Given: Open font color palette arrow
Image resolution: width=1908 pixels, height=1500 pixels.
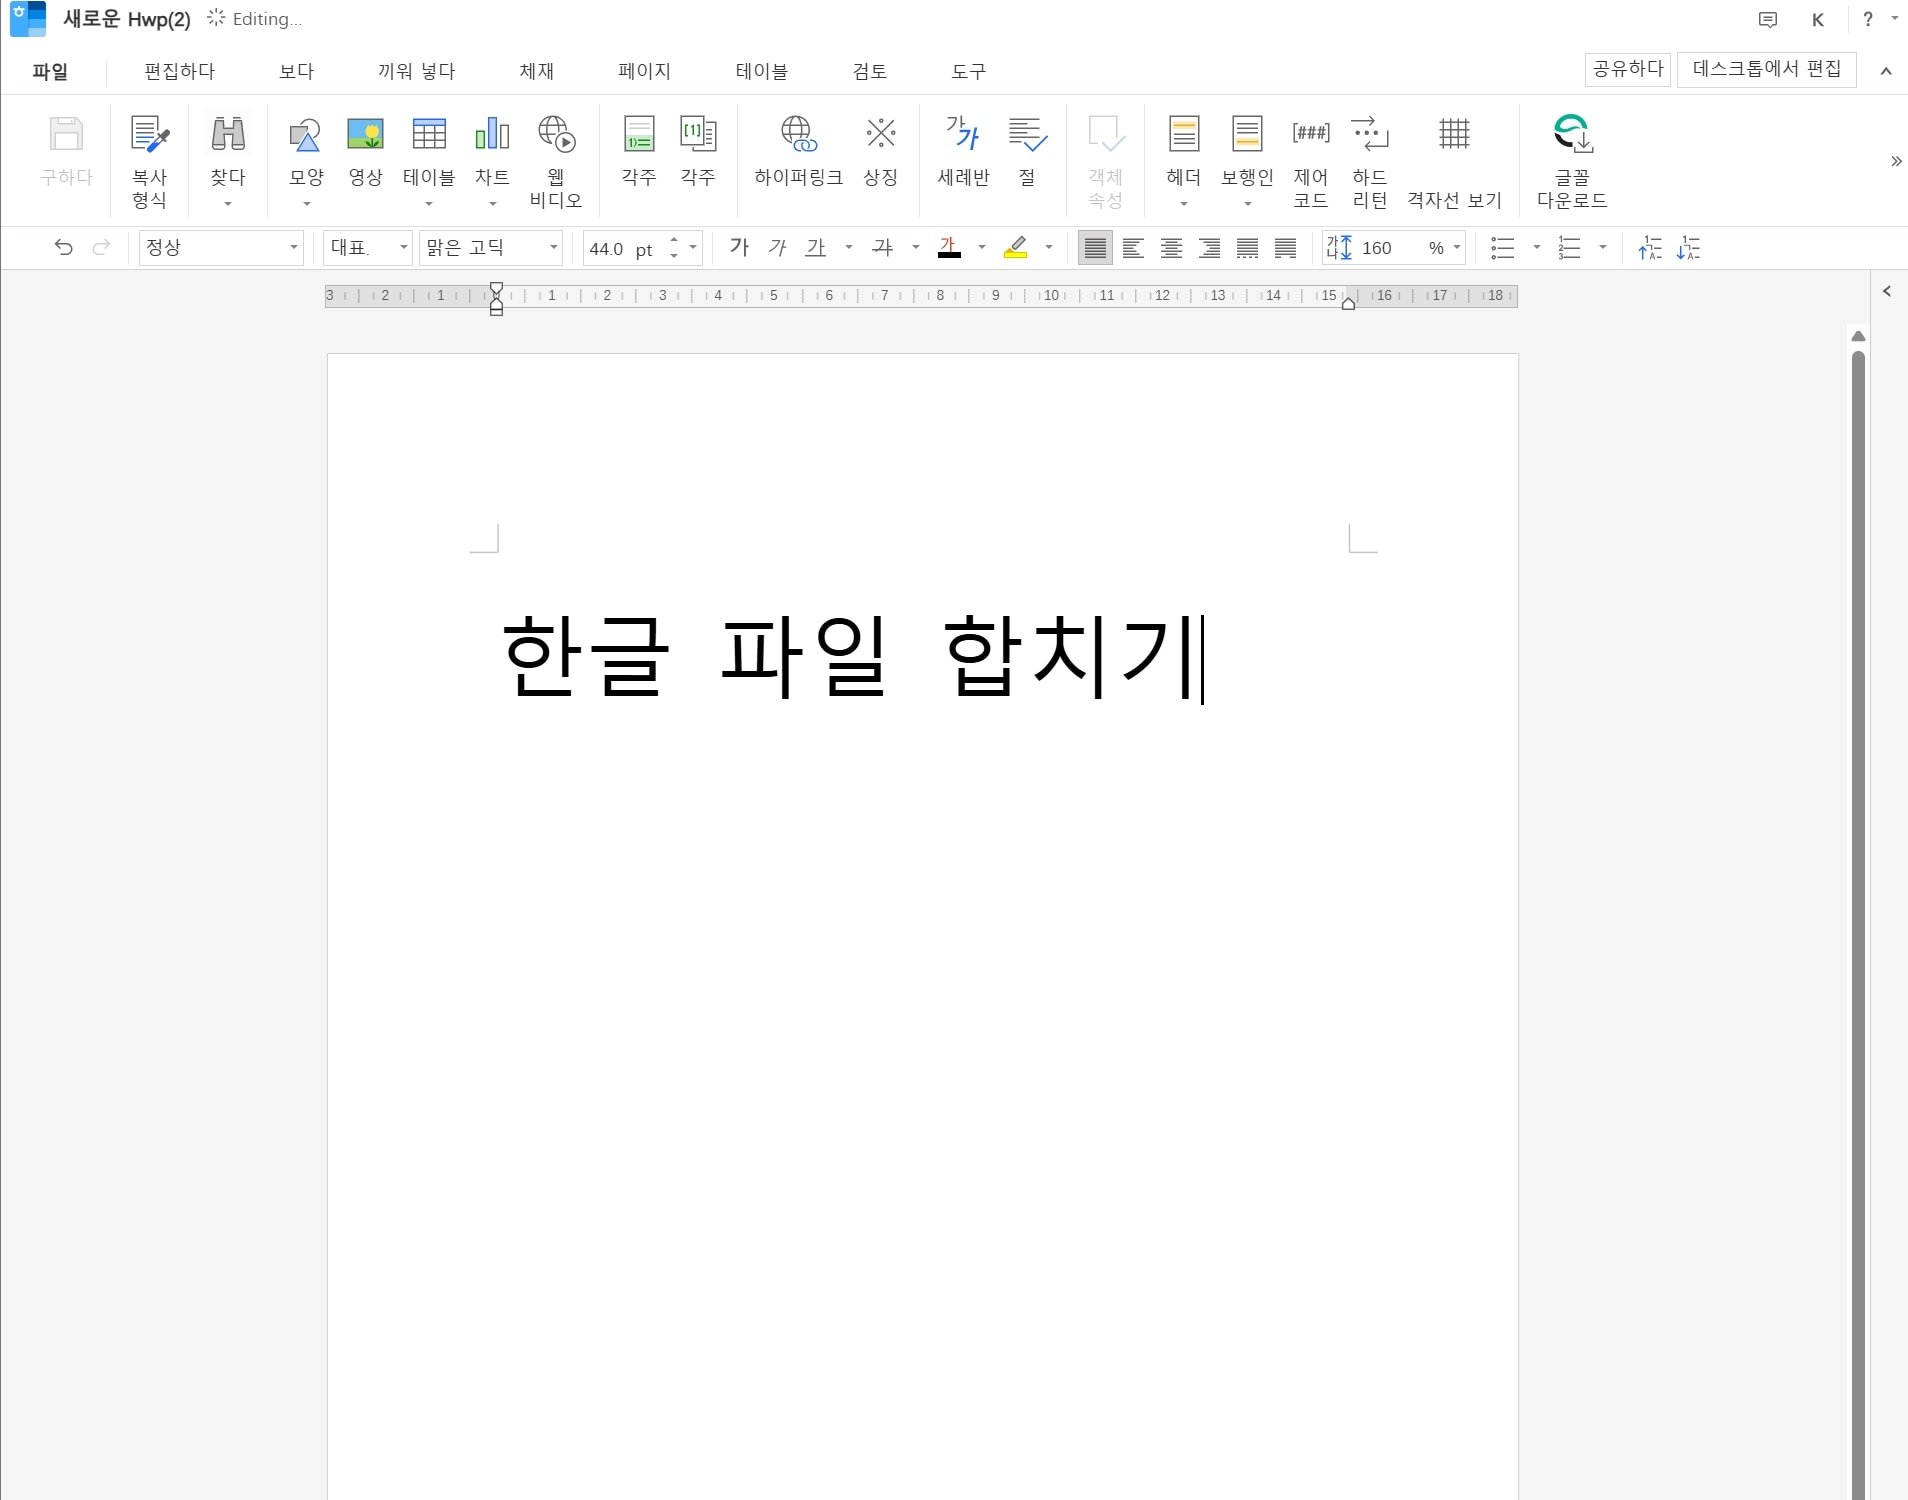Looking at the screenshot, I should tap(982, 247).
